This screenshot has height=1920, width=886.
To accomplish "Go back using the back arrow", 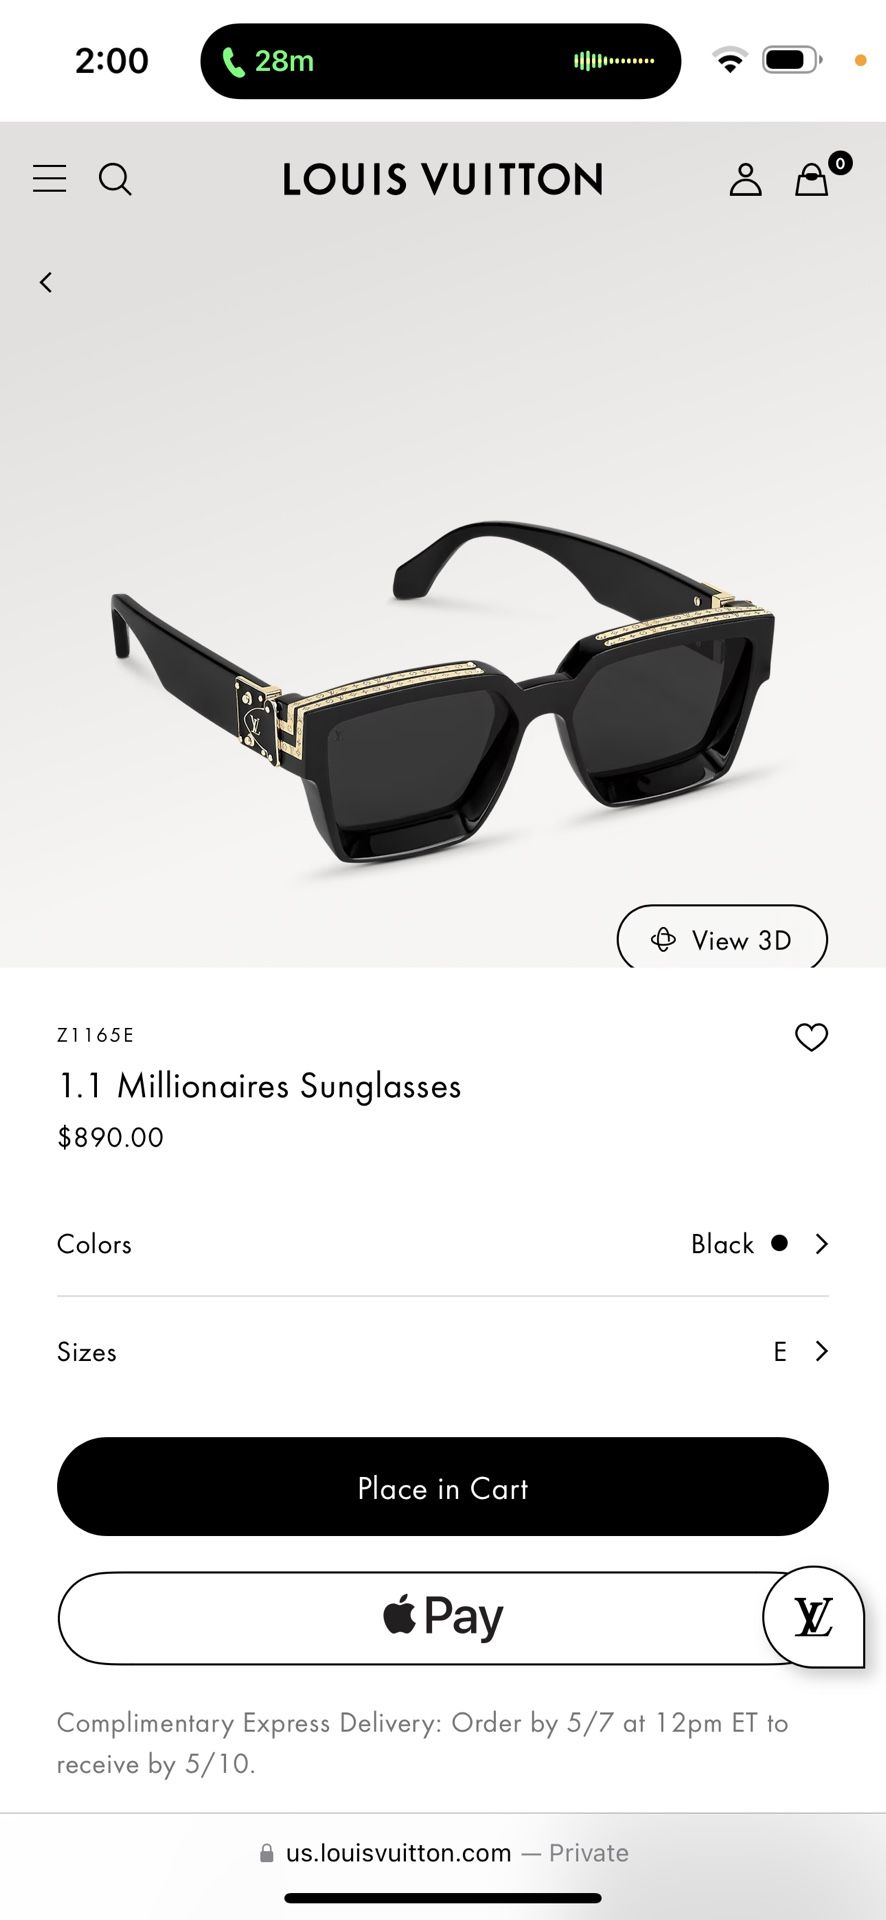I will [46, 282].
